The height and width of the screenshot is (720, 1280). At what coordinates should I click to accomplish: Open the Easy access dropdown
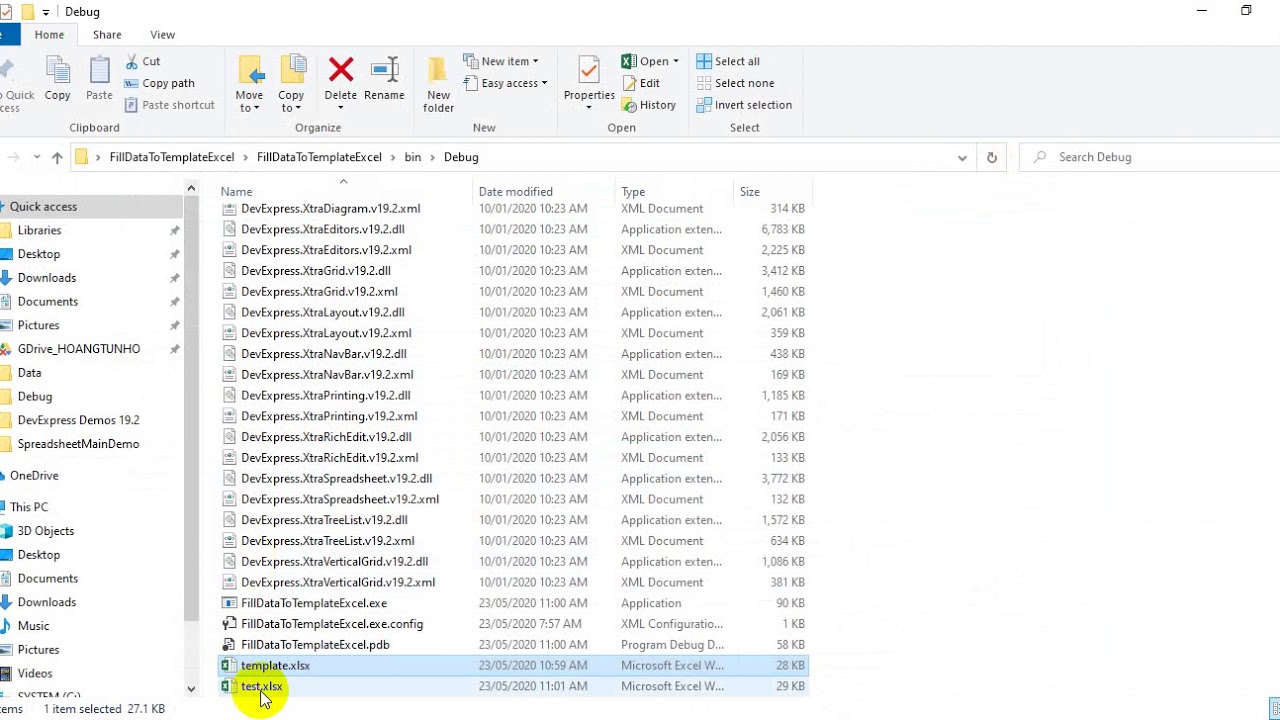pos(505,83)
